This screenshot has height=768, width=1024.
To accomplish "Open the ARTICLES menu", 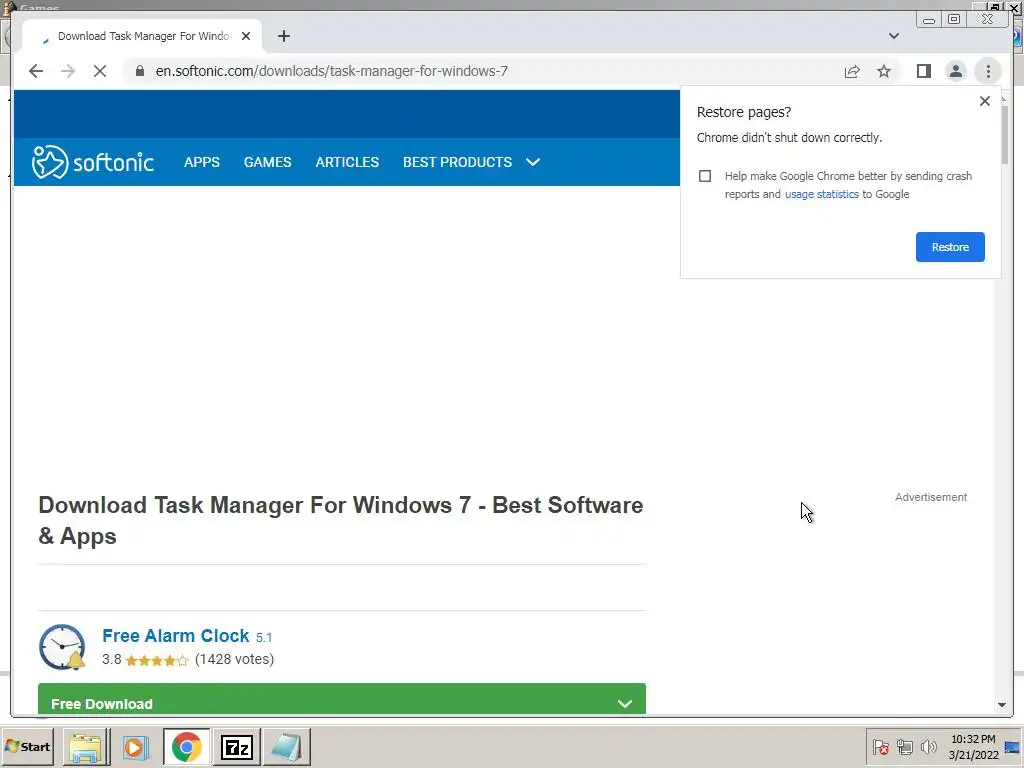I will (x=347, y=162).
